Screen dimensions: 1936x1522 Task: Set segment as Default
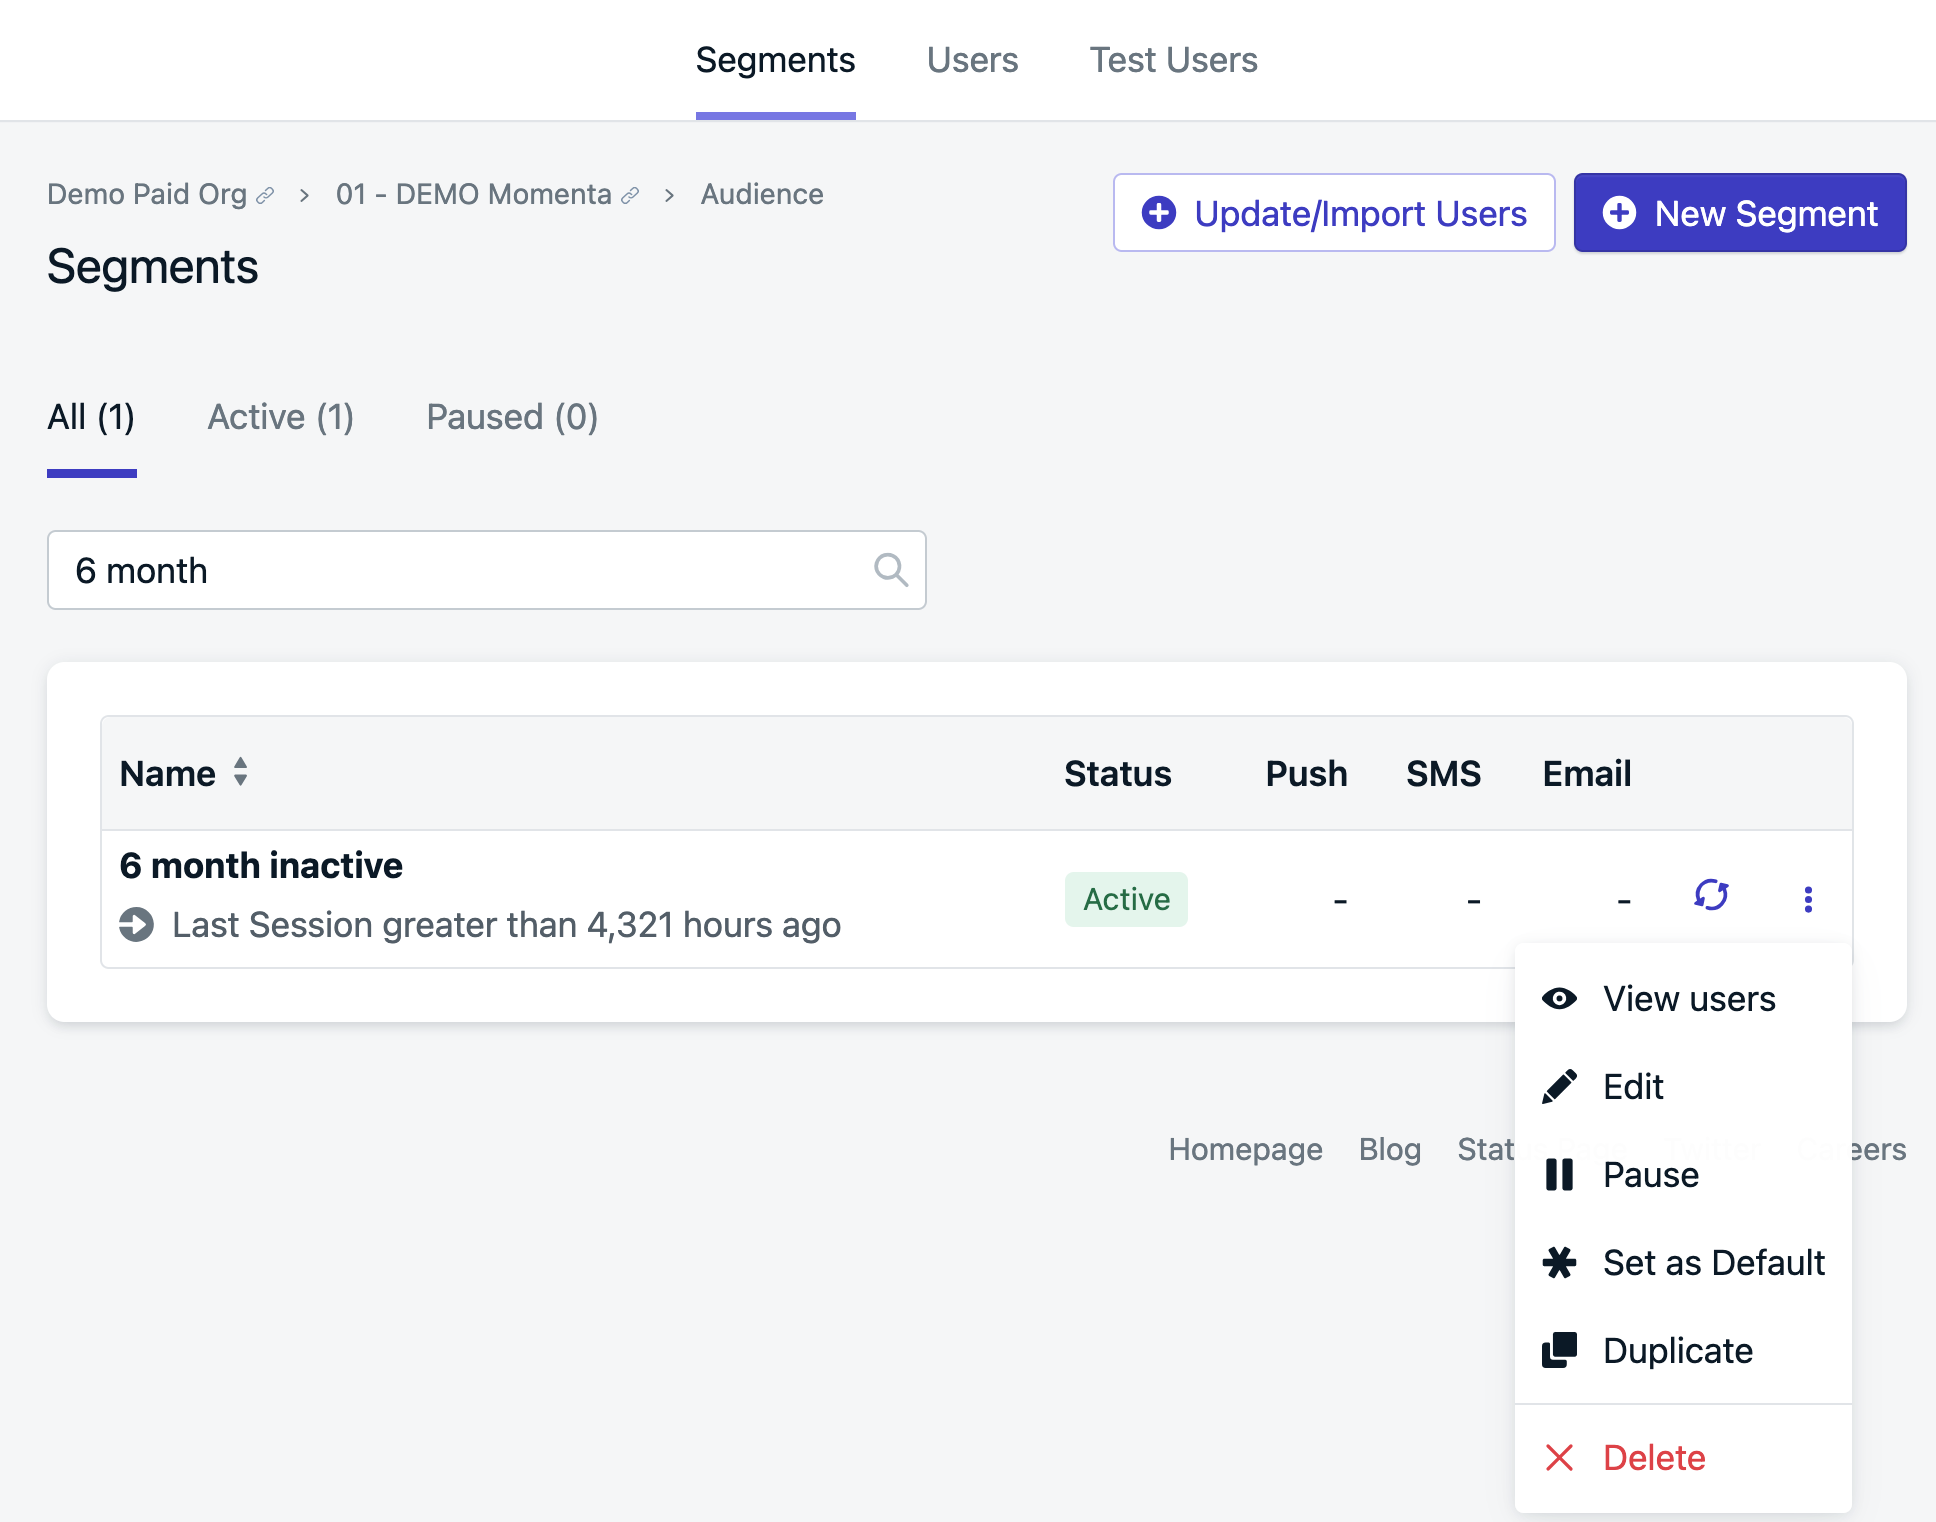[x=1712, y=1262]
